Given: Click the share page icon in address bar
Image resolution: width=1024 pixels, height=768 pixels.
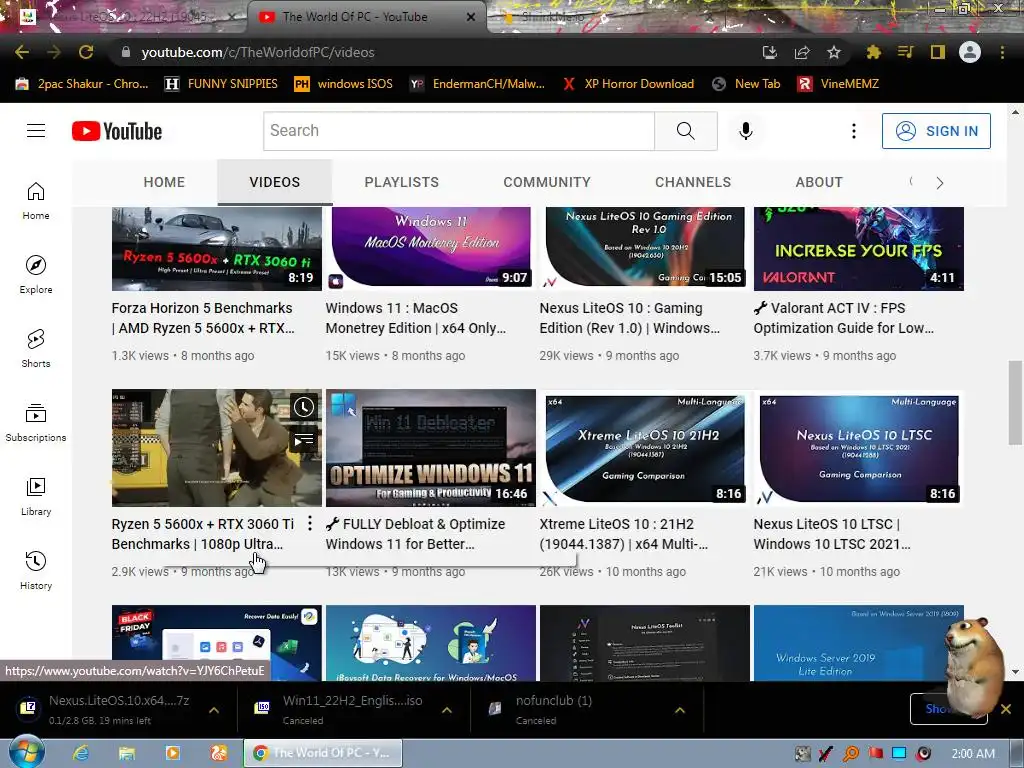Looking at the screenshot, I should [801, 52].
